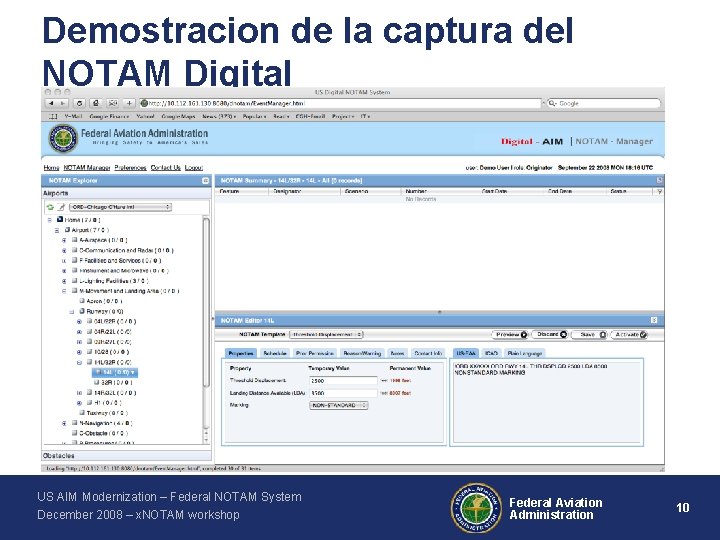Open the Contact Us link
Viewport: 720px width, 540px height.
pos(166,168)
